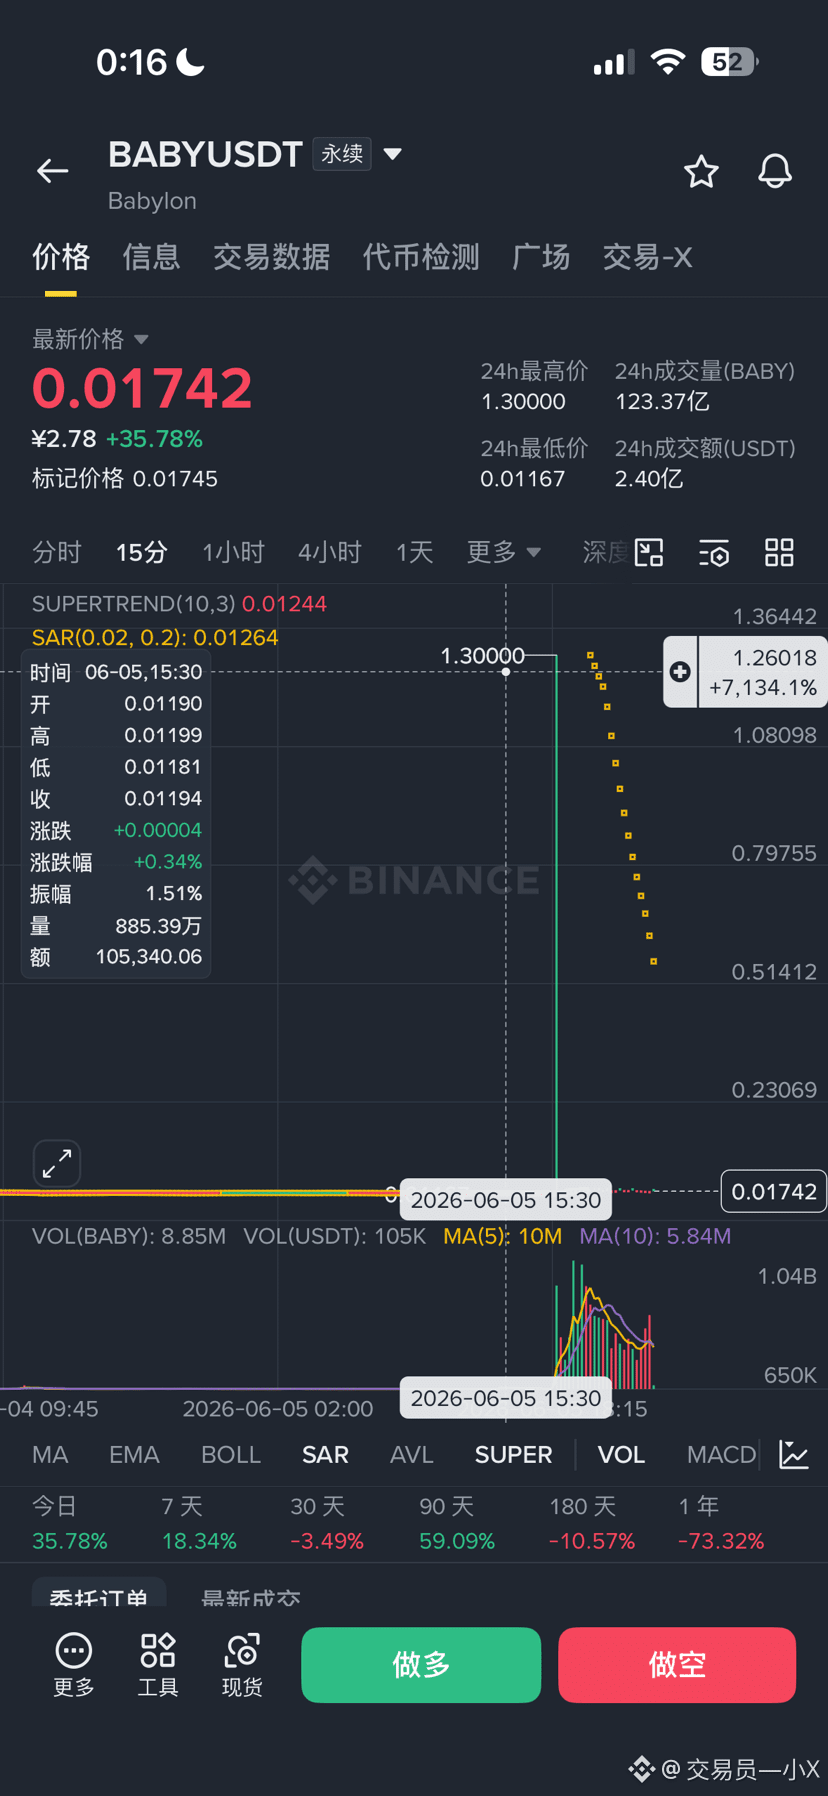828x1796 pixels.
Task: Open chart settings indicator icon
Action: [714, 552]
